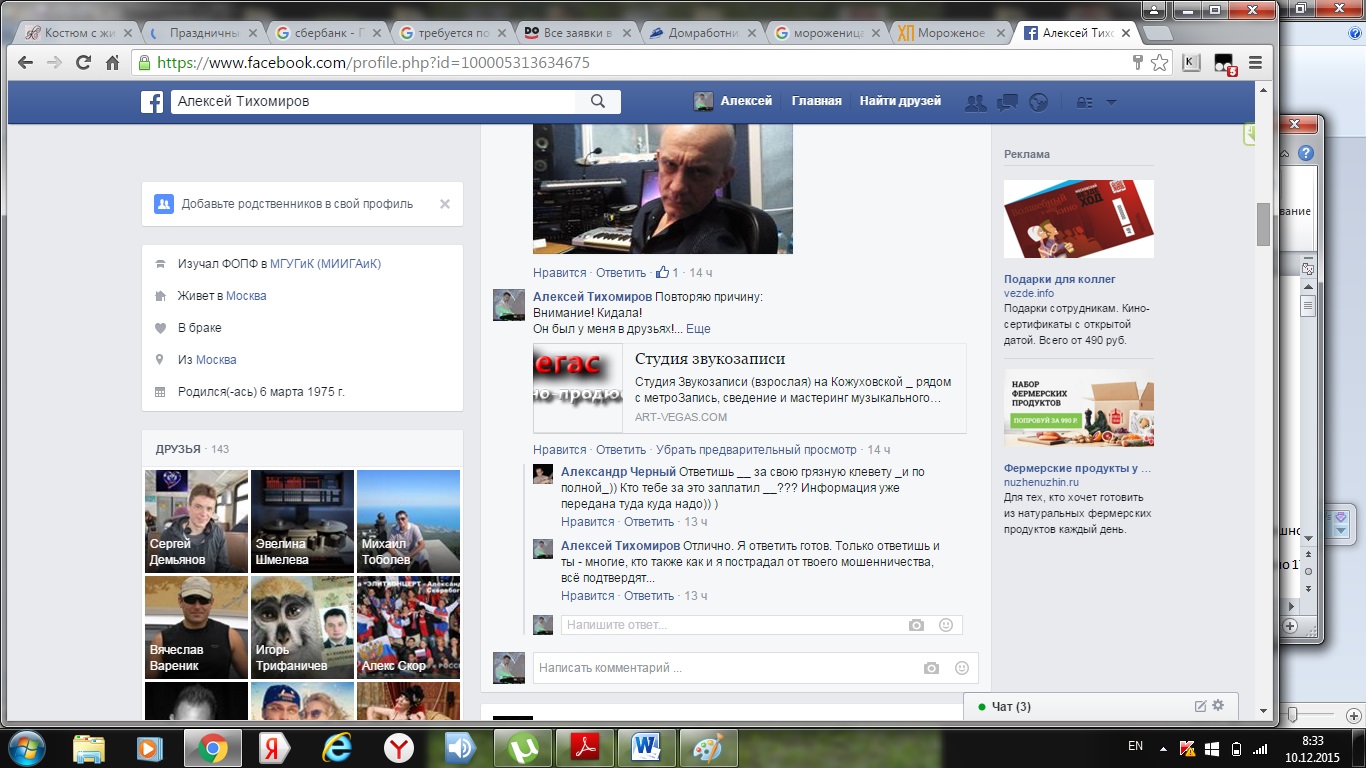This screenshot has height=768, width=1366.
Task: Click the K extension icon
Action: (x=1191, y=63)
